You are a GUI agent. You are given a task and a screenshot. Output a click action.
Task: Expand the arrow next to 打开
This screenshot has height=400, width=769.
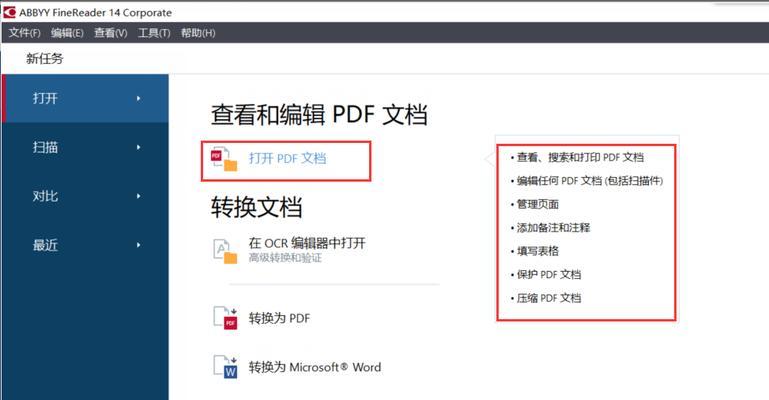(139, 99)
